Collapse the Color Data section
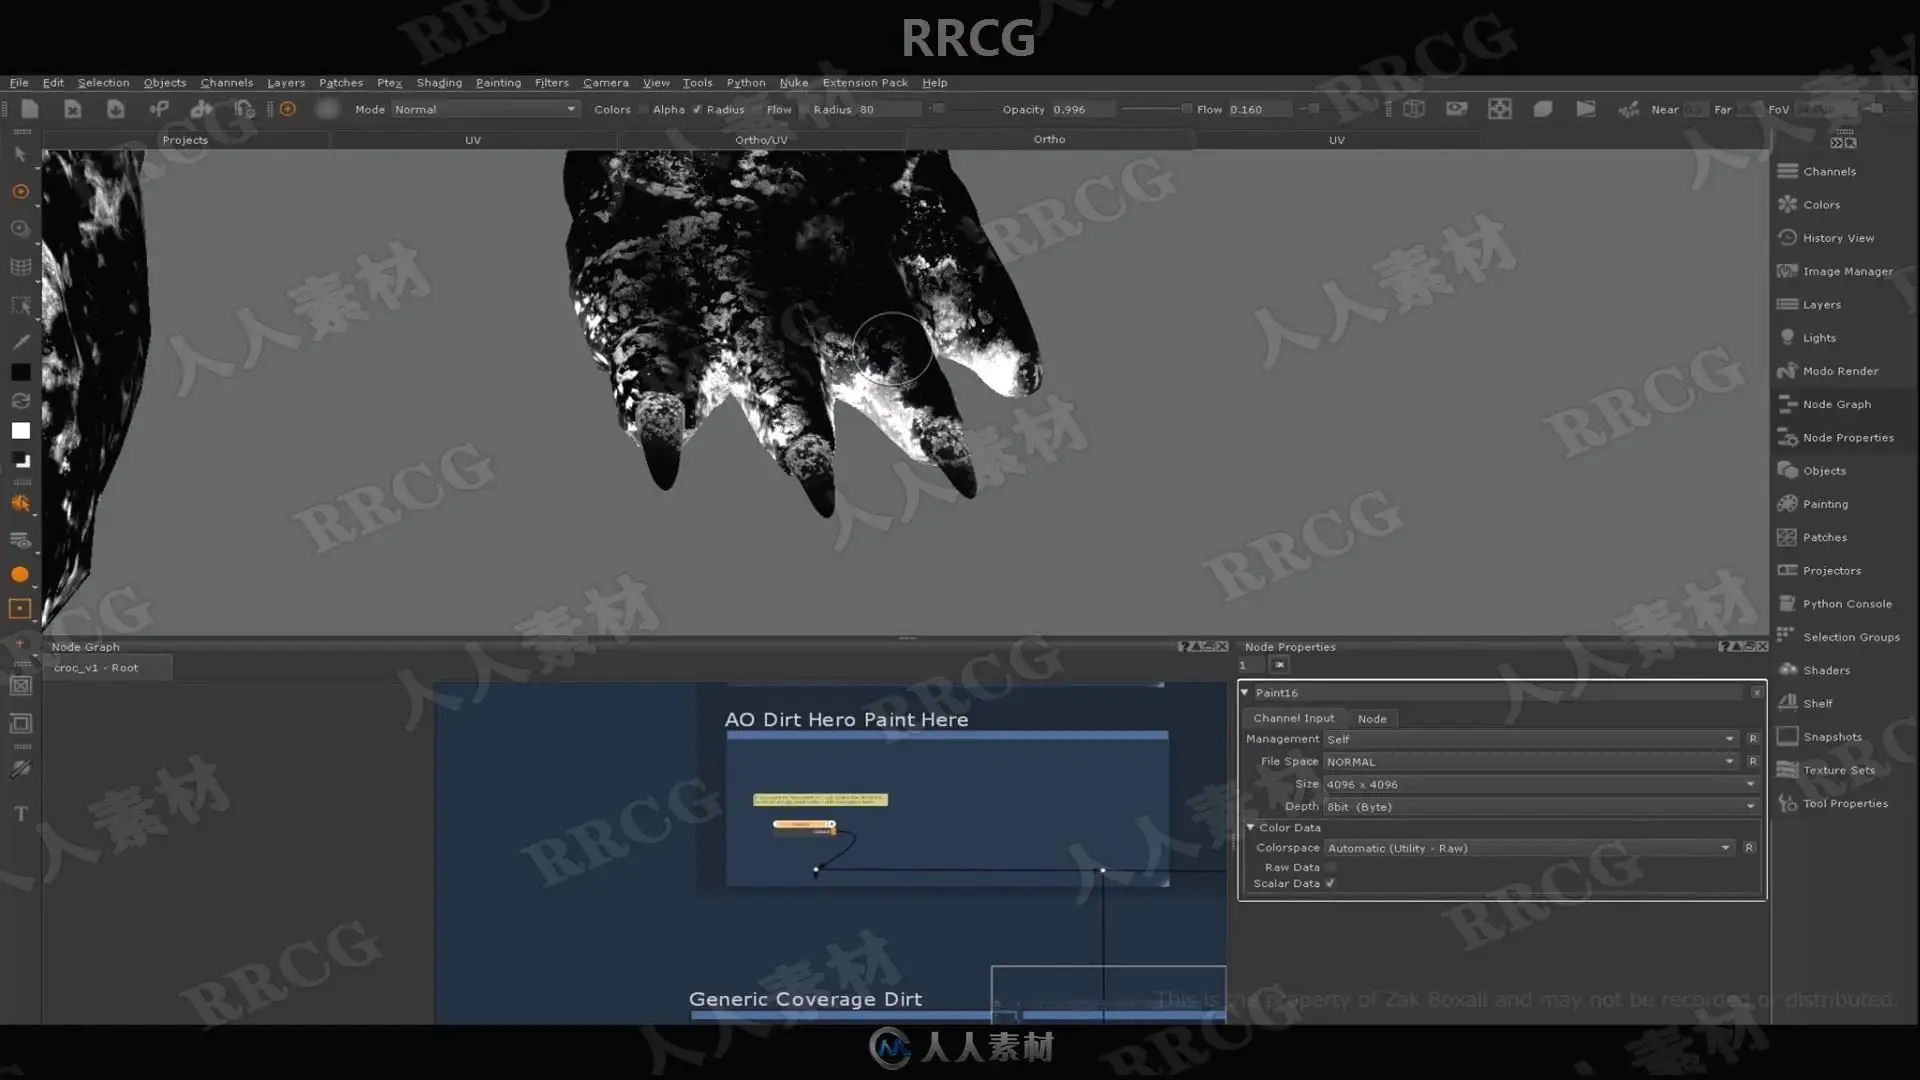1920x1080 pixels. [1250, 828]
